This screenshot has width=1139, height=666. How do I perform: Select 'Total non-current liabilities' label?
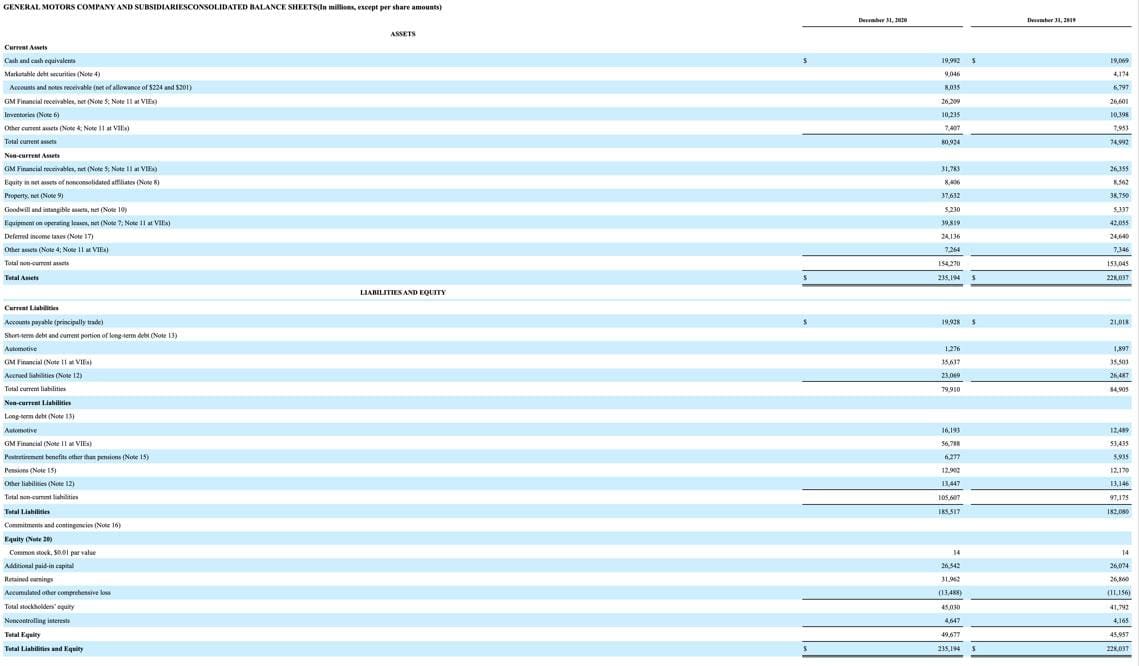tap(41, 498)
